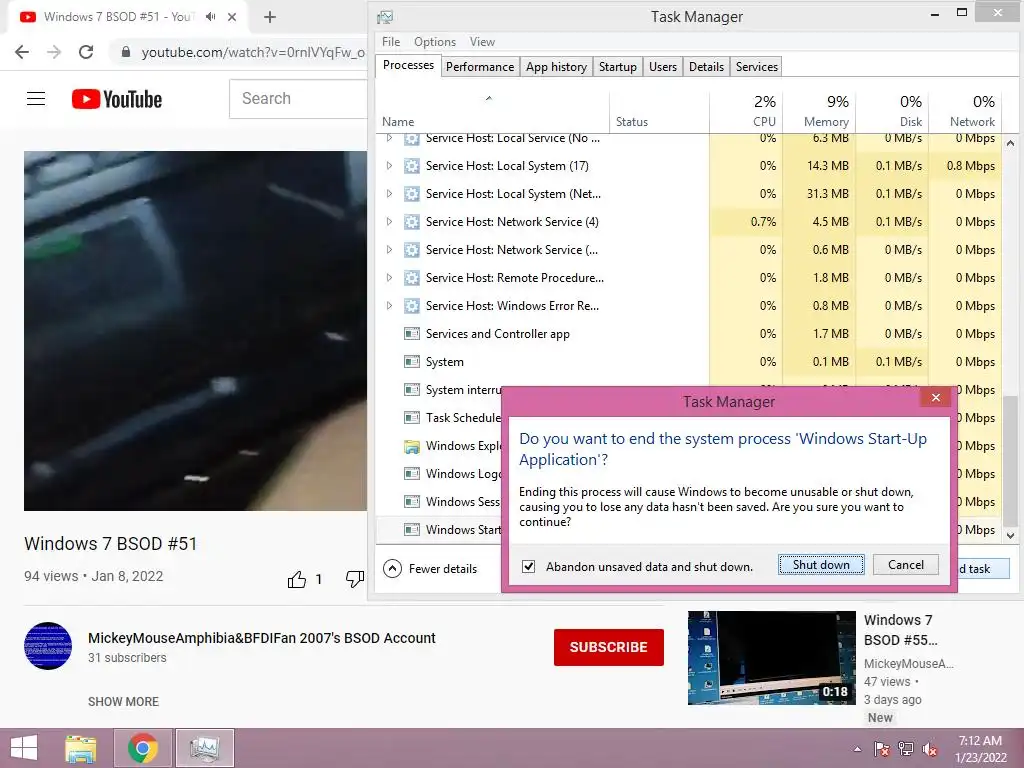Sort processes by Memory column
Image resolution: width=1024 pixels, height=768 pixels.
(820, 112)
